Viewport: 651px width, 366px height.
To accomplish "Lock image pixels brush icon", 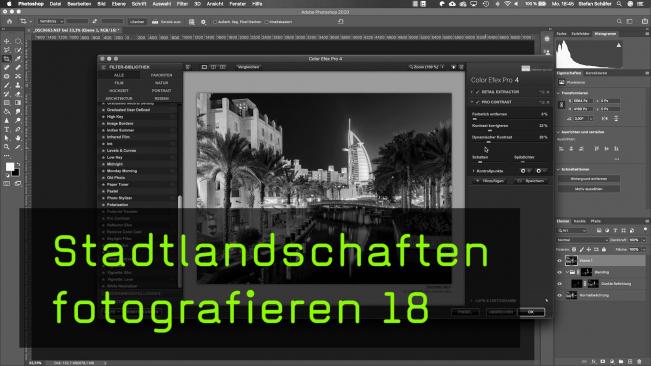I will (582, 249).
